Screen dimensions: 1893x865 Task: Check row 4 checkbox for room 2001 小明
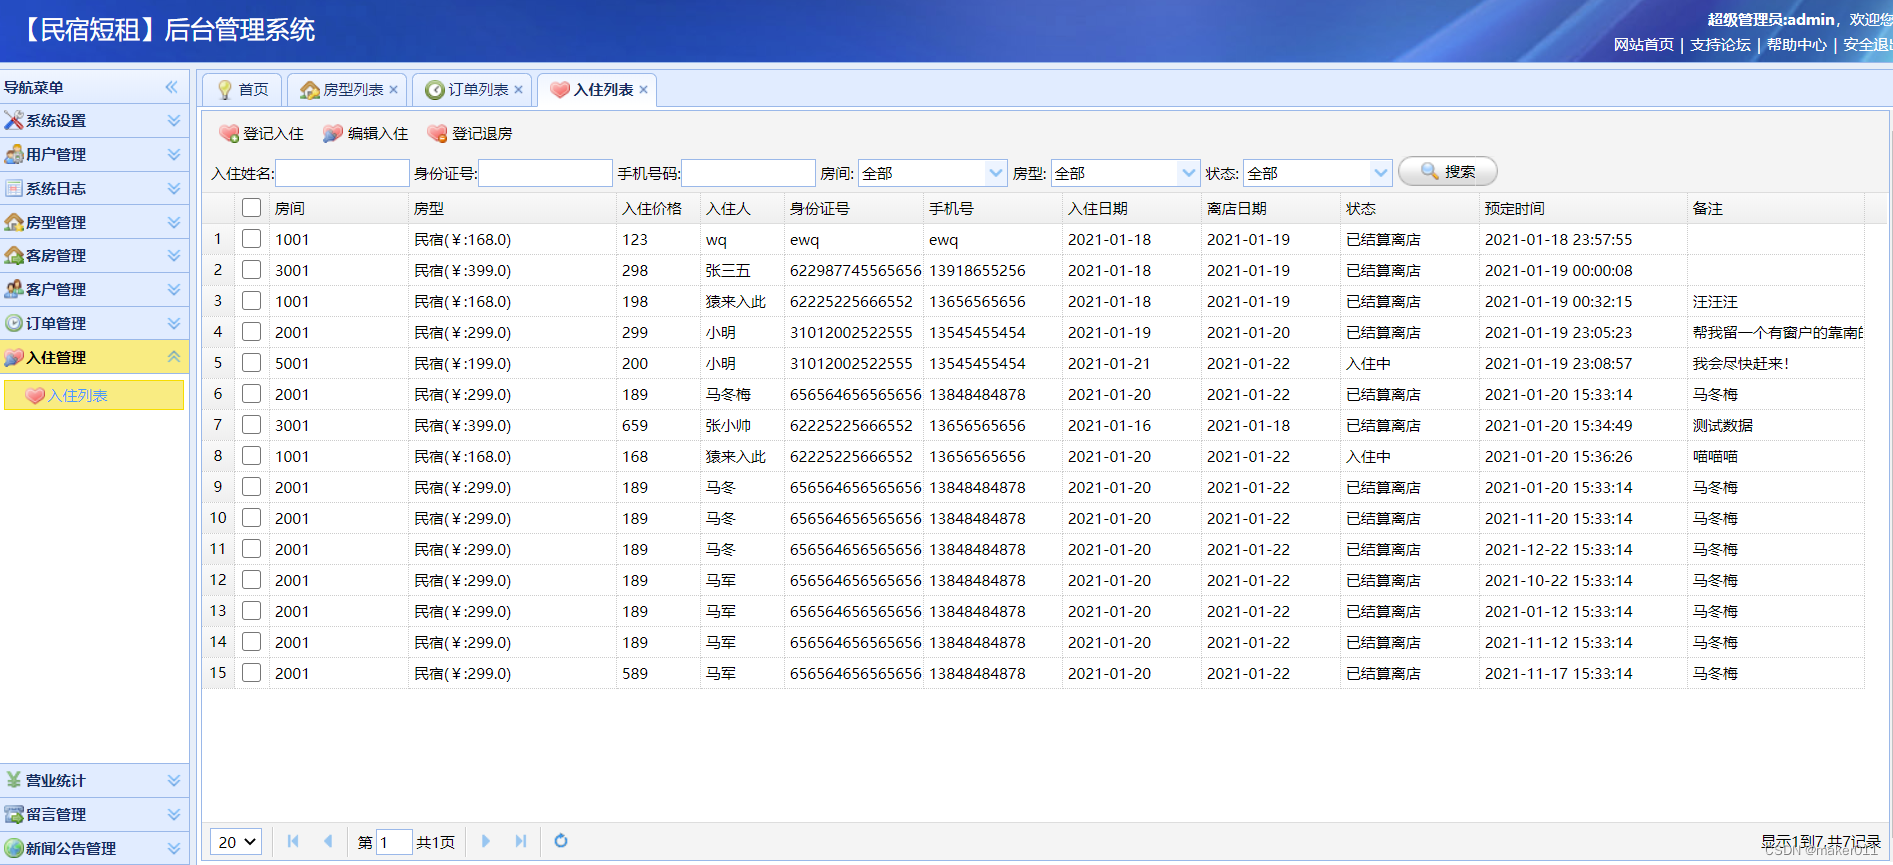point(252,332)
